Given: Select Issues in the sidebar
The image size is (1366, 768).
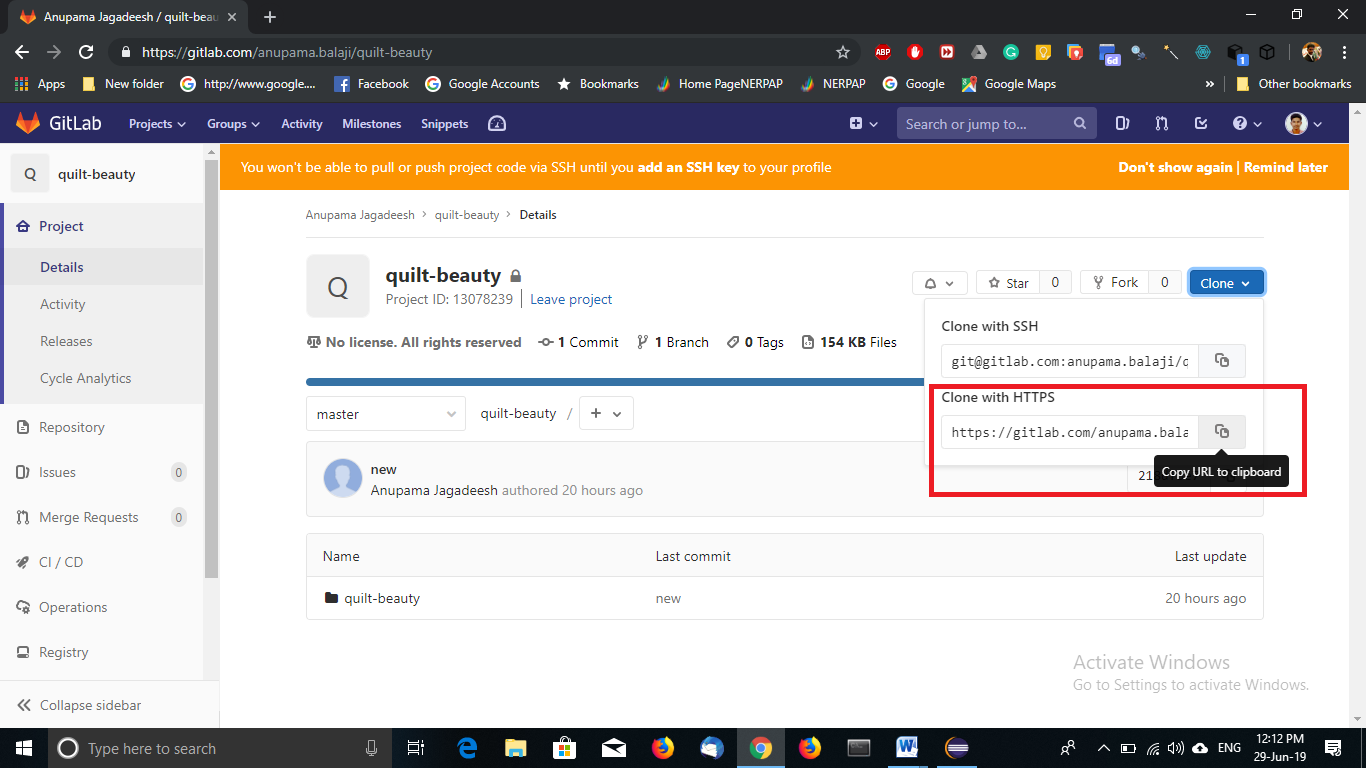Looking at the screenshot, I should tap(57, 472).
